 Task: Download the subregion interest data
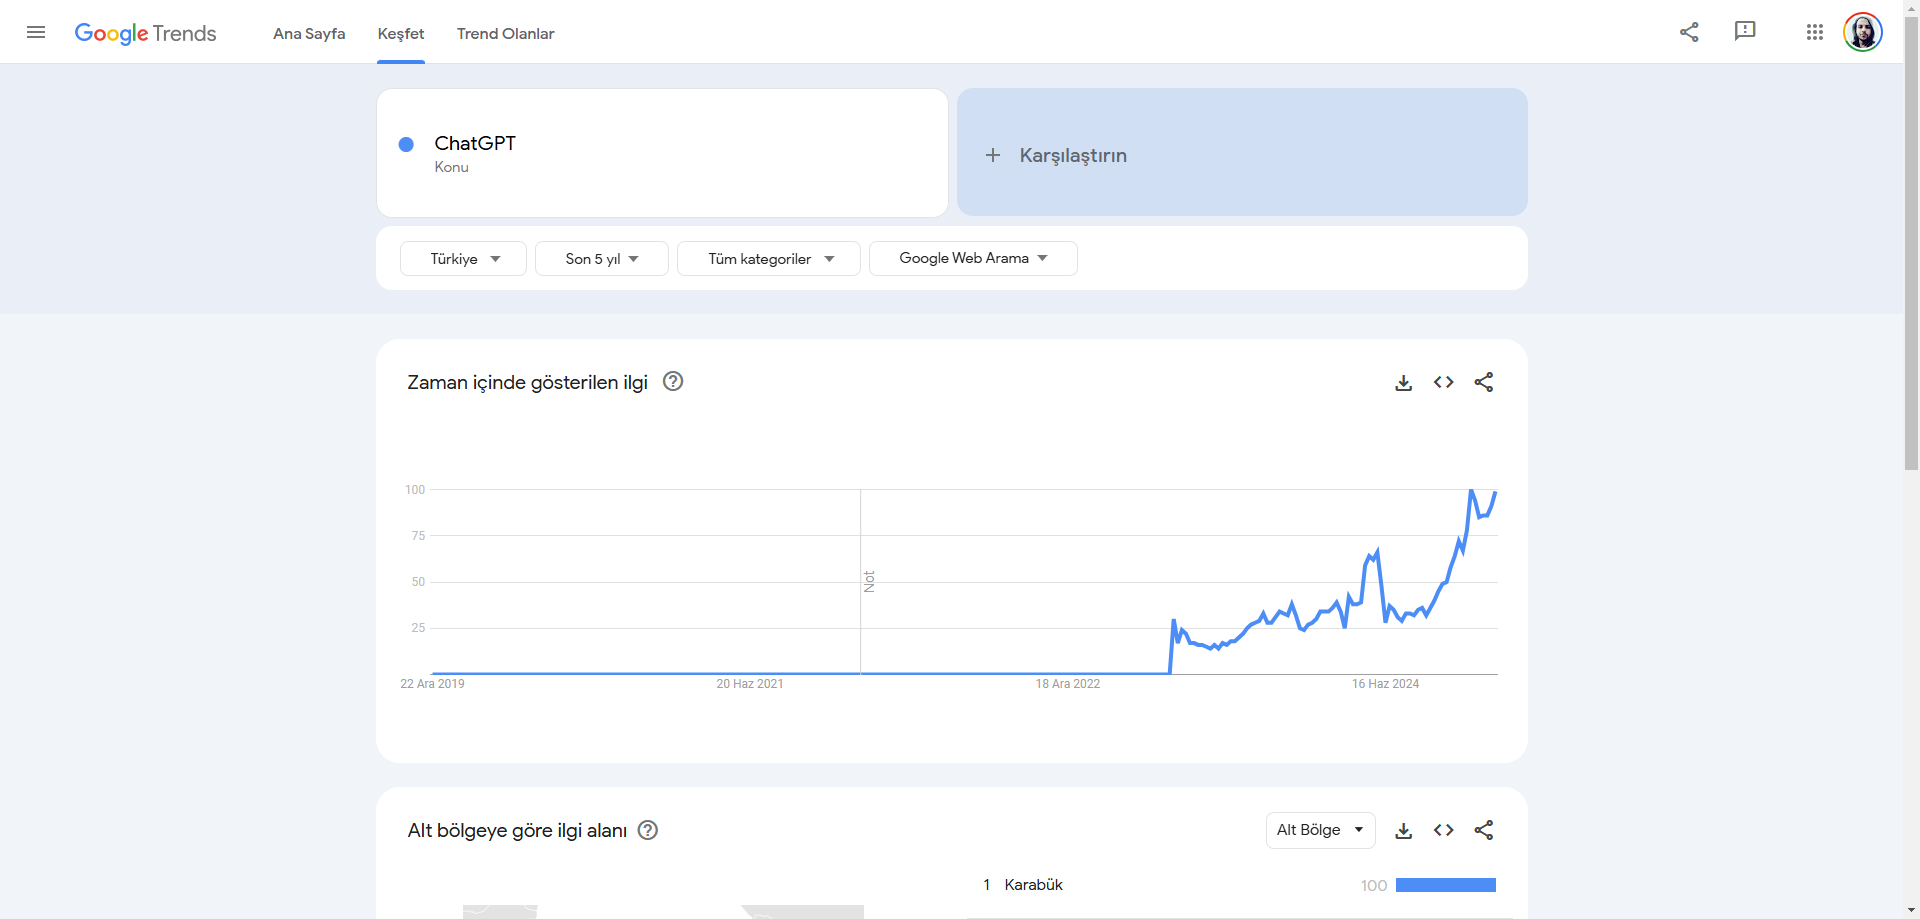pos(1404,830)
